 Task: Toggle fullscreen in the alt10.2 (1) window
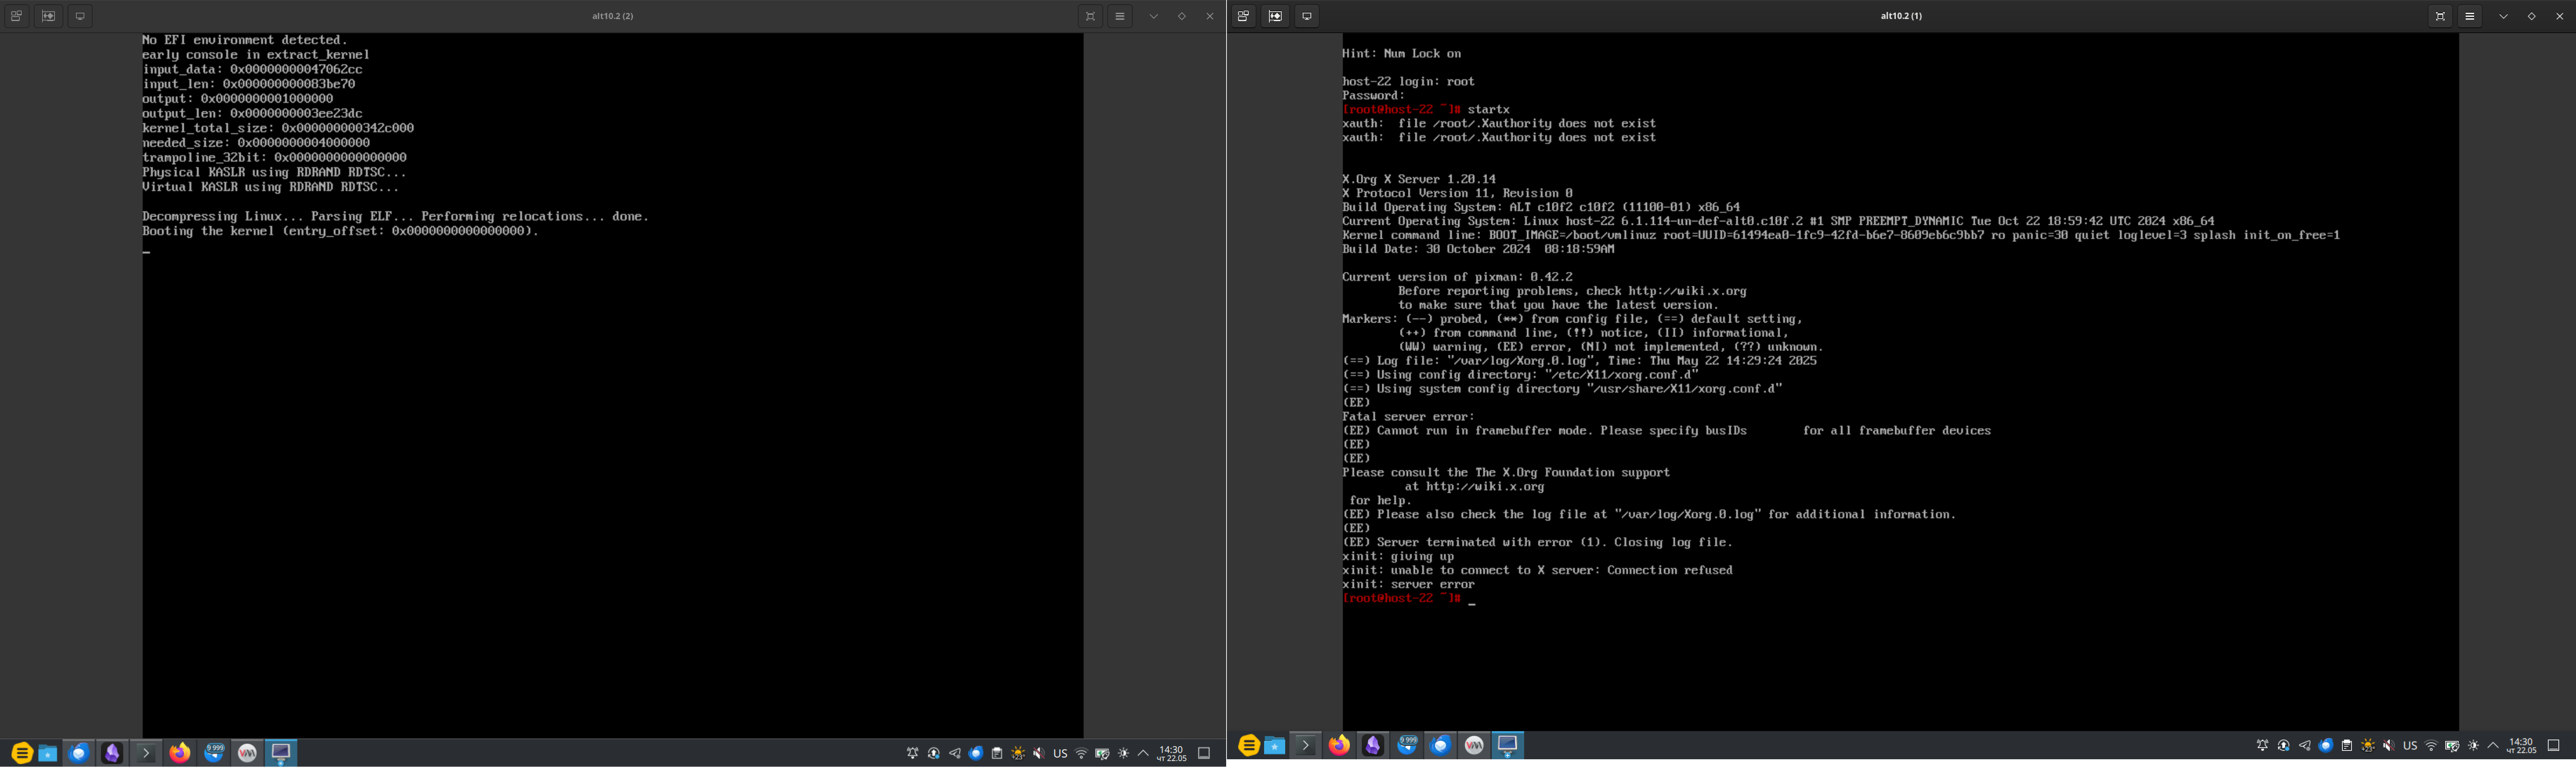2440,16
